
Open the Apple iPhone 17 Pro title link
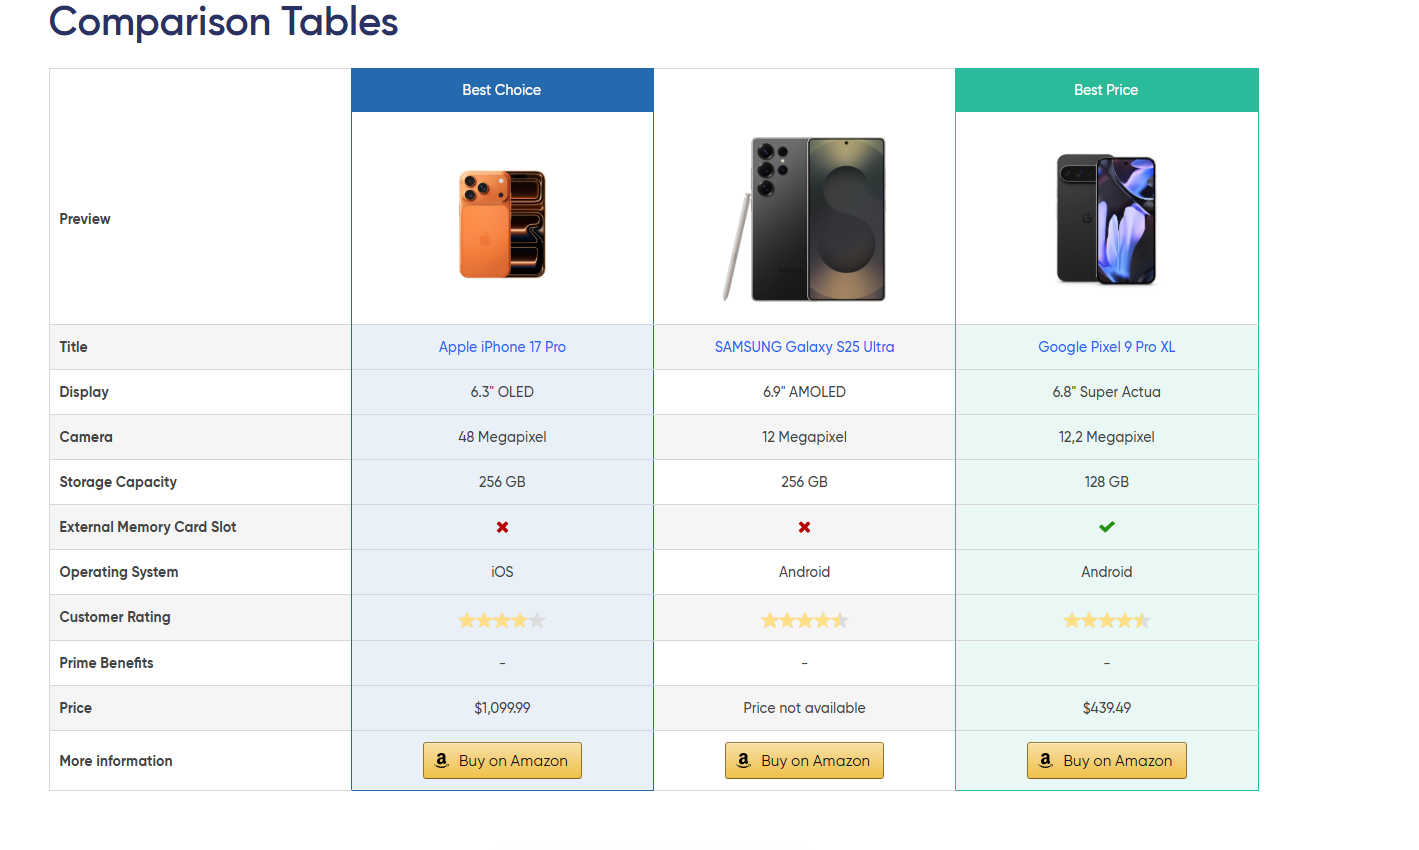coord(502,347)
